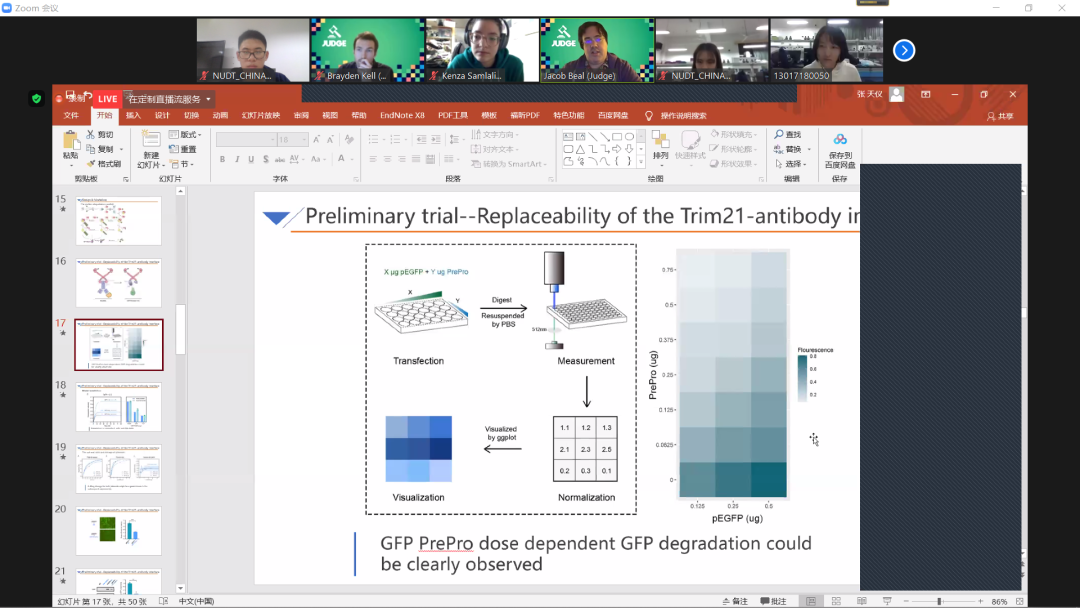This screenshot has height=608, width=1080.
Task: Click the green Zoom encryption shield icon
Action: tap(37, 99)
